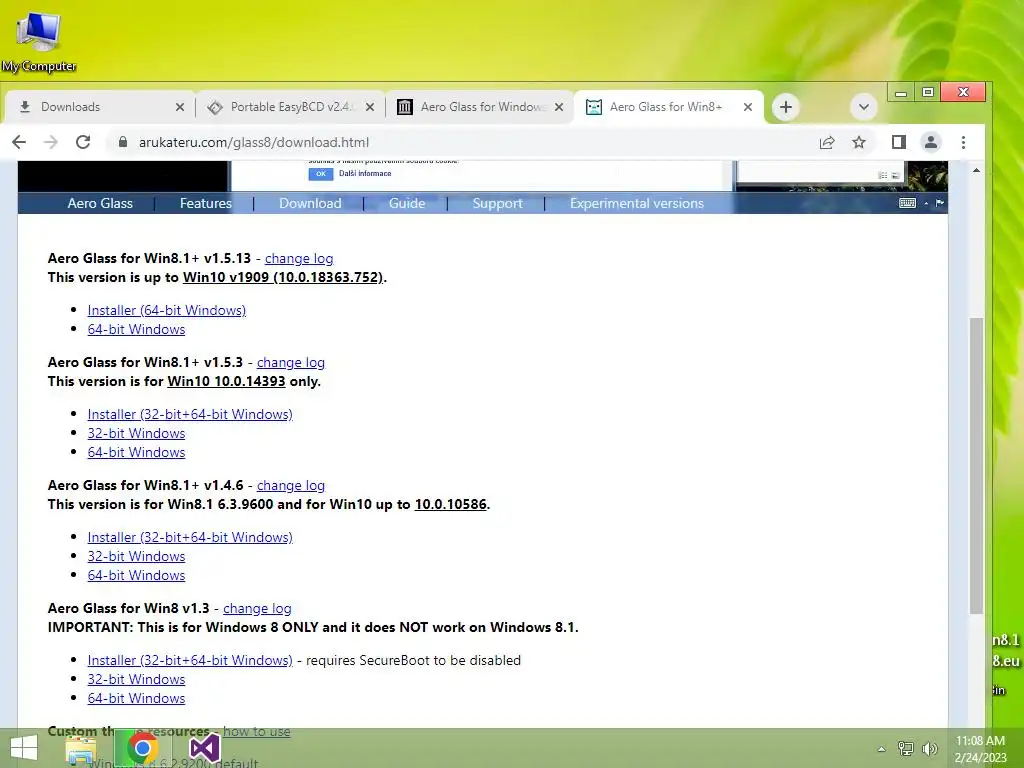This screenshot has height=768, width=1024.
Task: Open Chrome side panel
Action: point(899,142)
